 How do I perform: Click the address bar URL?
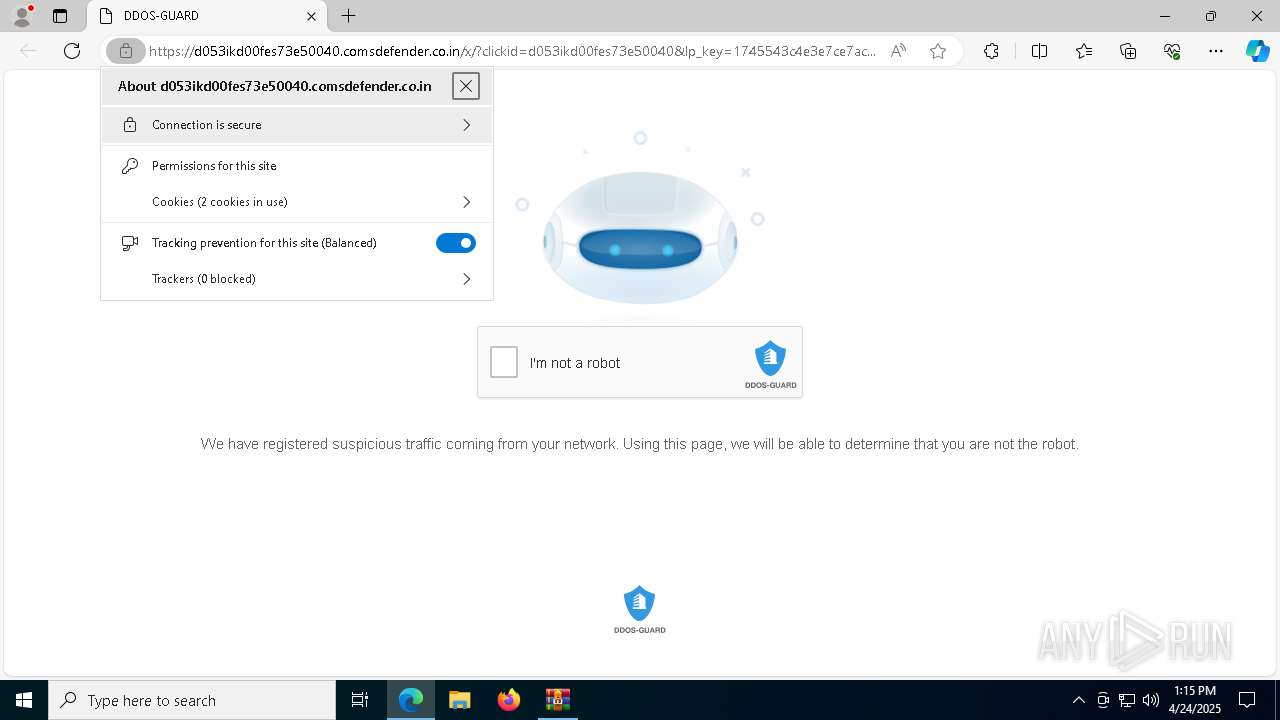point(512,51)
